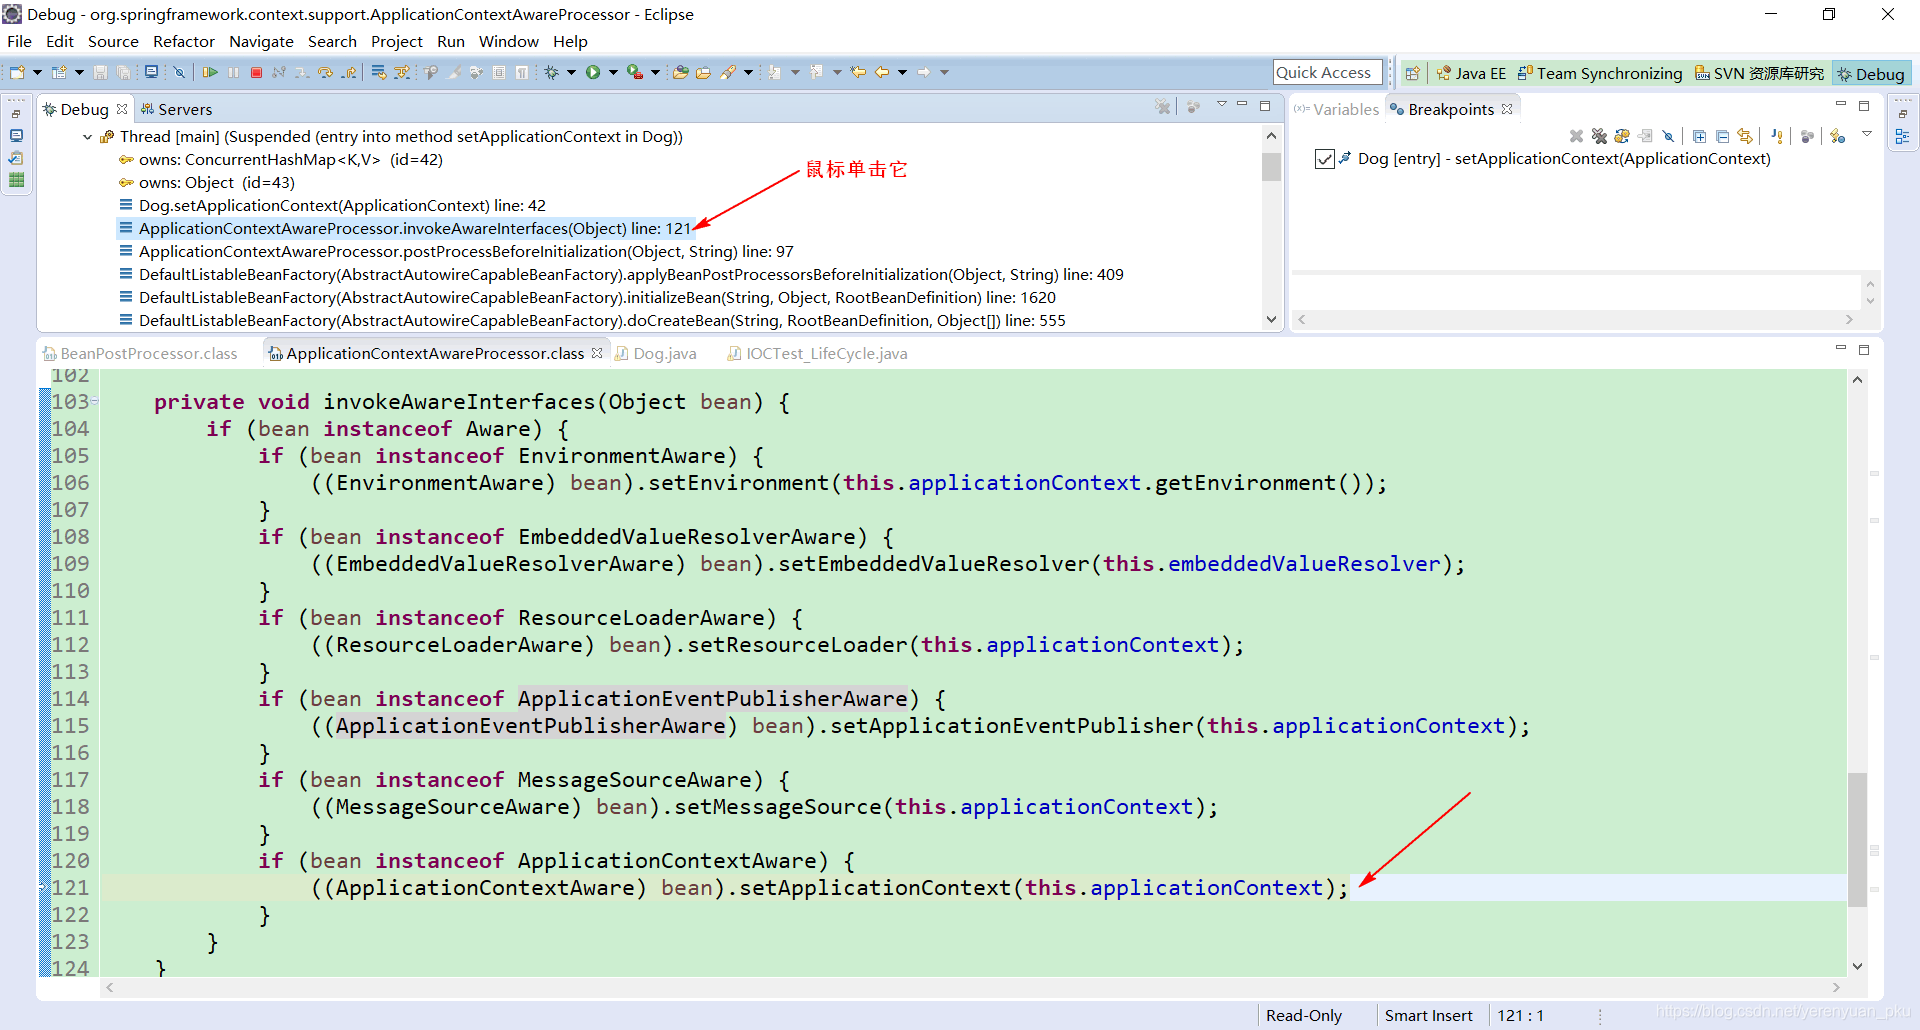The image size is (1920, 1030).
Task: Click the Breakpoints view horizontal scrollbar
Action: [x=1575, y=319]
